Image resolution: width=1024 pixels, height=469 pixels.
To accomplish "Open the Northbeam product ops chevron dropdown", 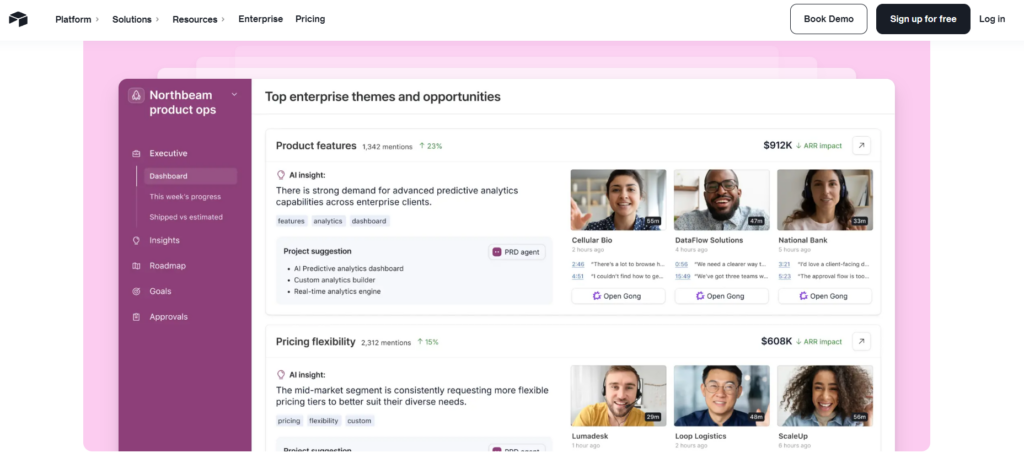I will 234,95.
